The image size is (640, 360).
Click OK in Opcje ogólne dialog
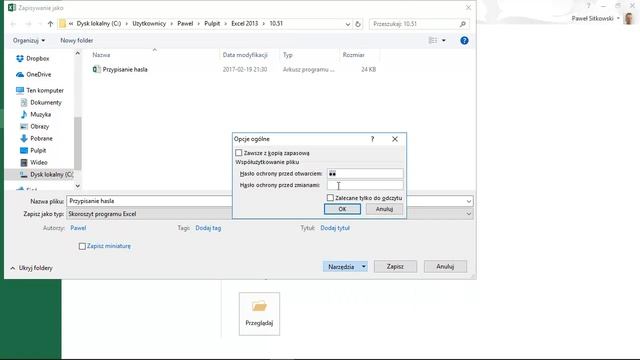342,209
